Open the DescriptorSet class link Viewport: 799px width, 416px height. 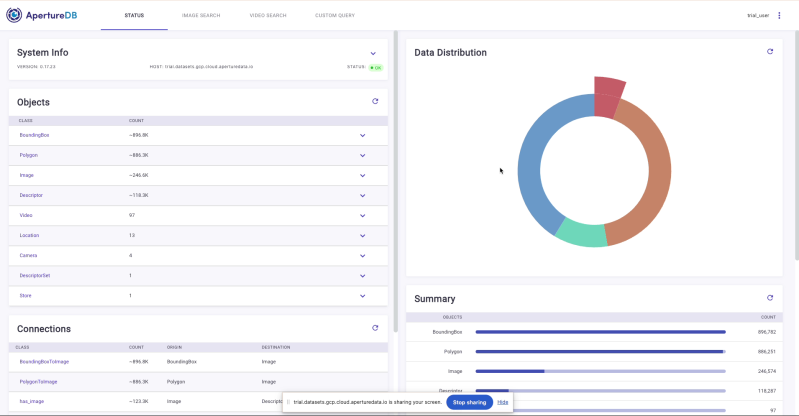point(35,275)
